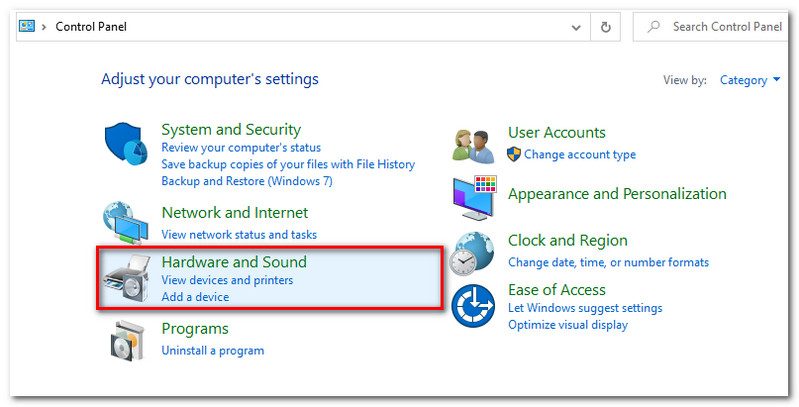Click Let Windows suggest settings link
This screenshot has height=407, width=799.
point(585,308)
